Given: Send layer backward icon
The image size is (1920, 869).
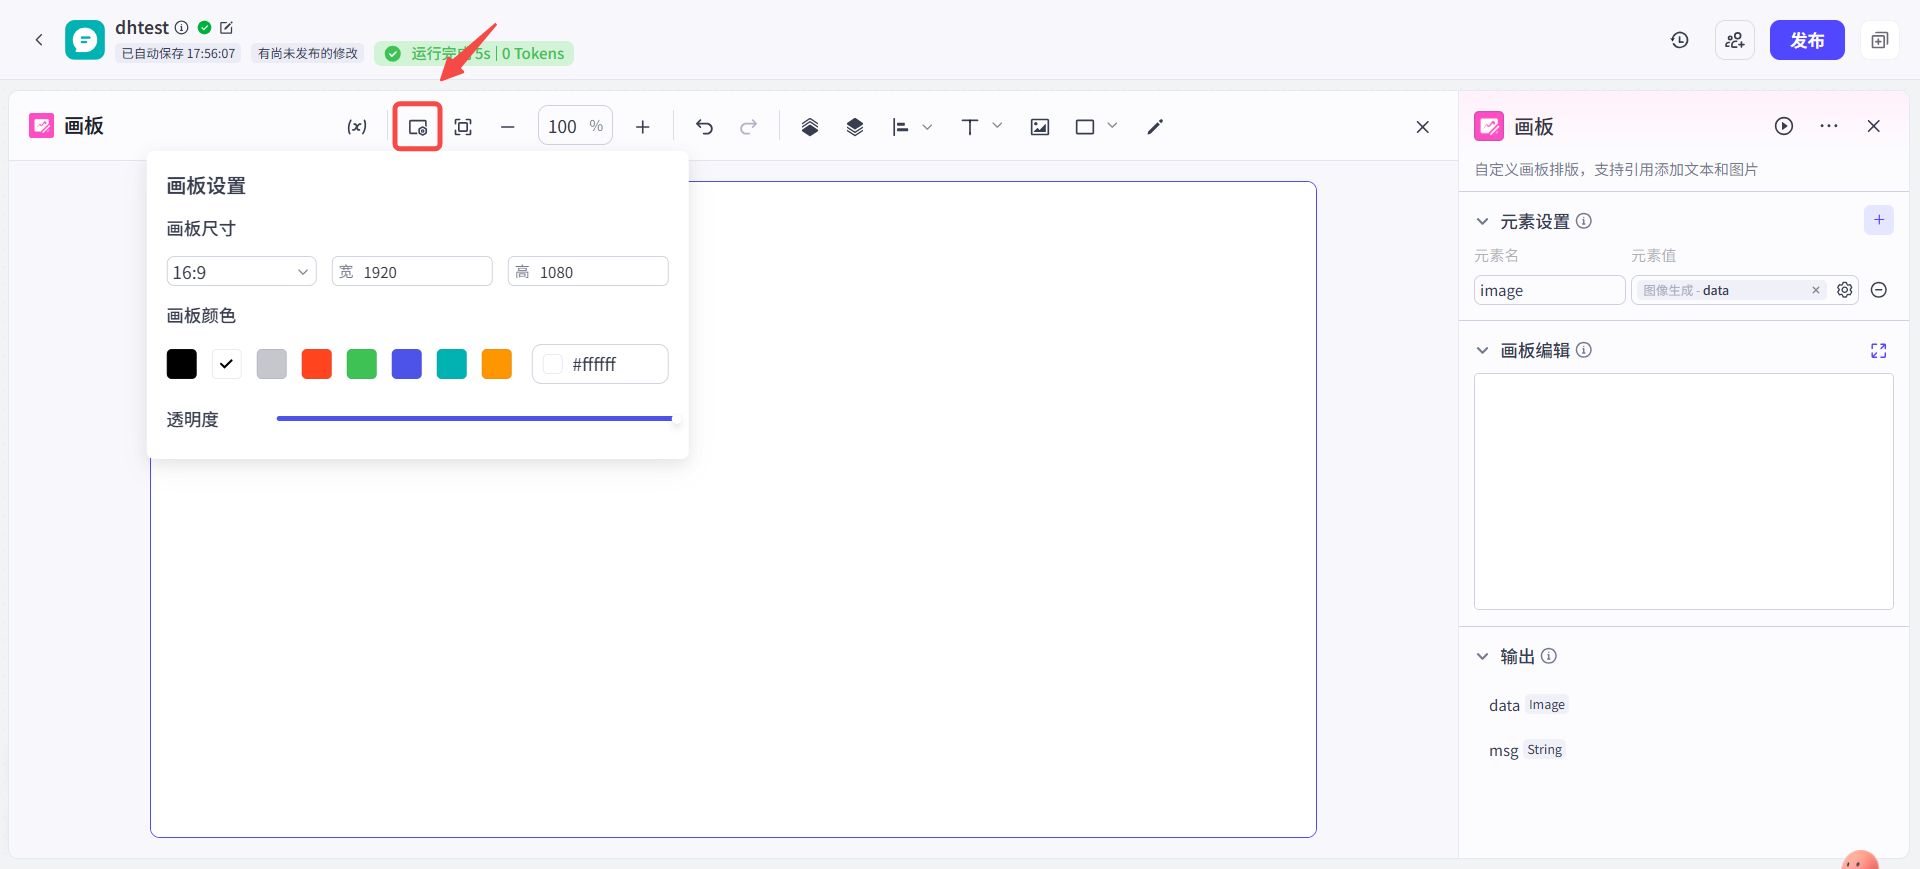Looking at the screenshot, I should (x=855, y=127).
